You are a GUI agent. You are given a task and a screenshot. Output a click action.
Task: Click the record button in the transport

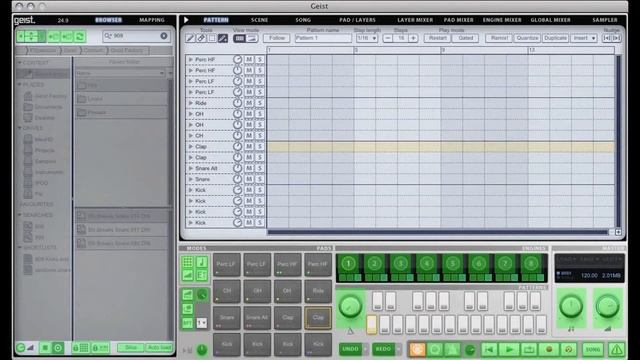tap(549, 349)
